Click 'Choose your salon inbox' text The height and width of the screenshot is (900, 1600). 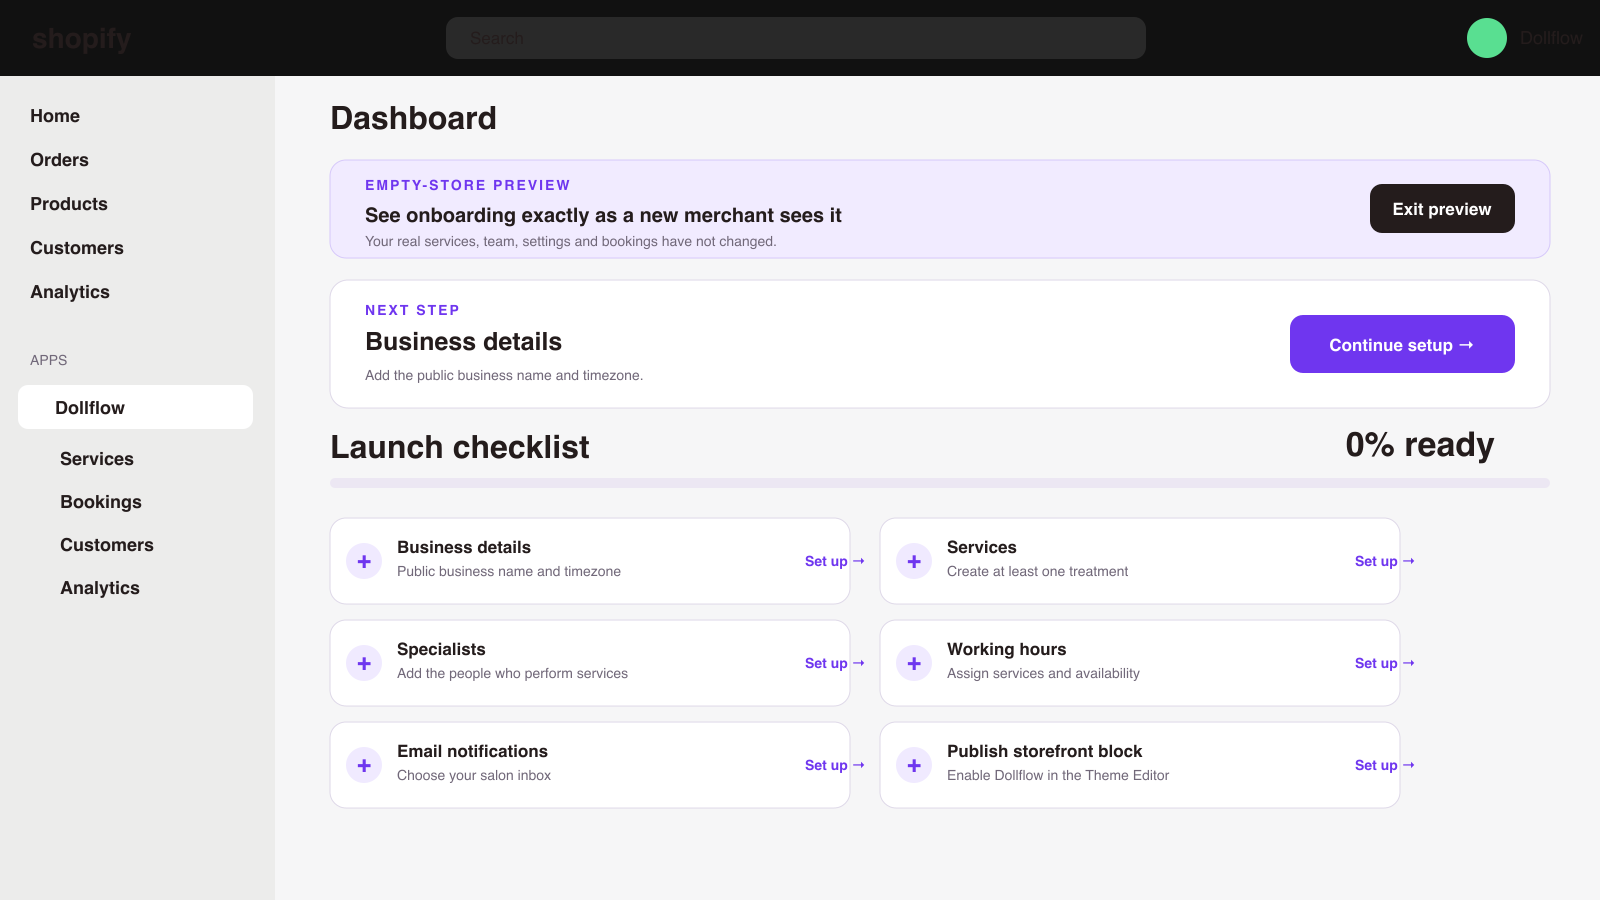click(x=474, y=775)
